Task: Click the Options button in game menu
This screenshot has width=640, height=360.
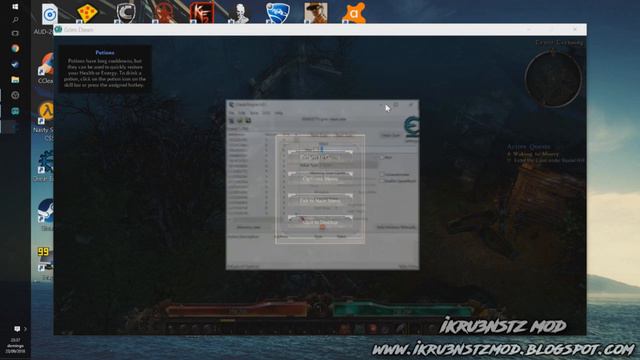Action: (x=320, y=179)
